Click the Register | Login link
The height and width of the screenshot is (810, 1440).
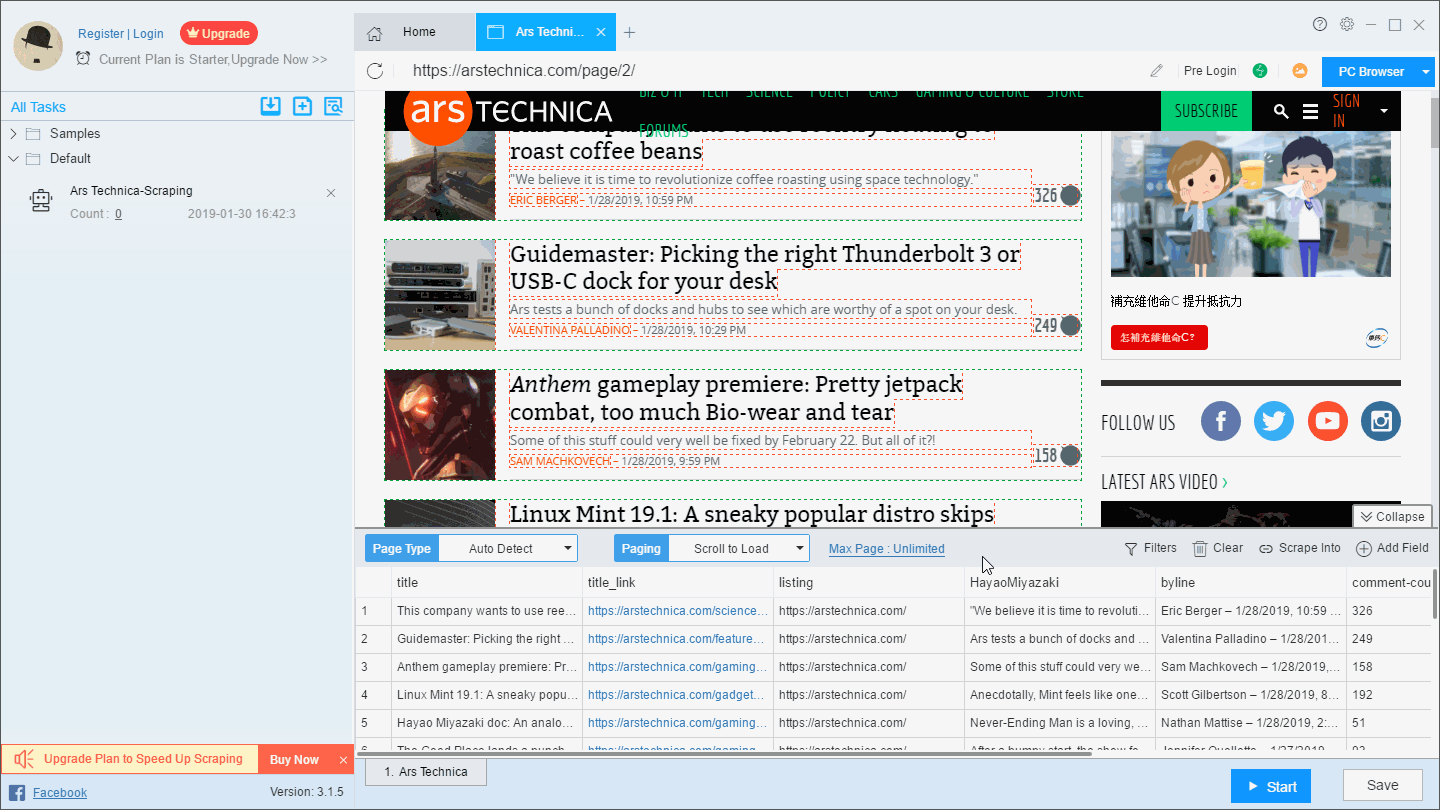click(121, 34)
